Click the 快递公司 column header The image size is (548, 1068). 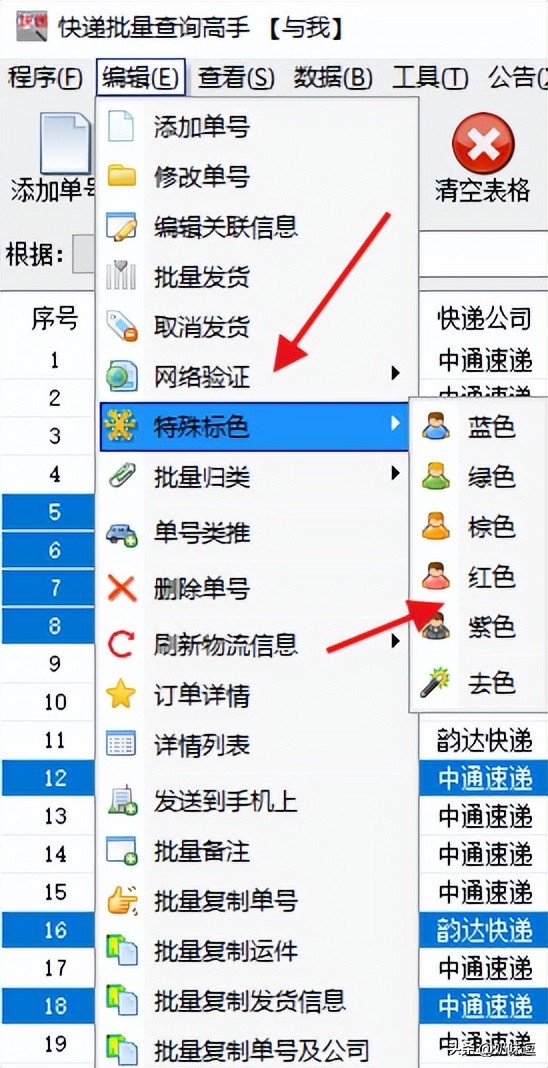tap(484, 317)
